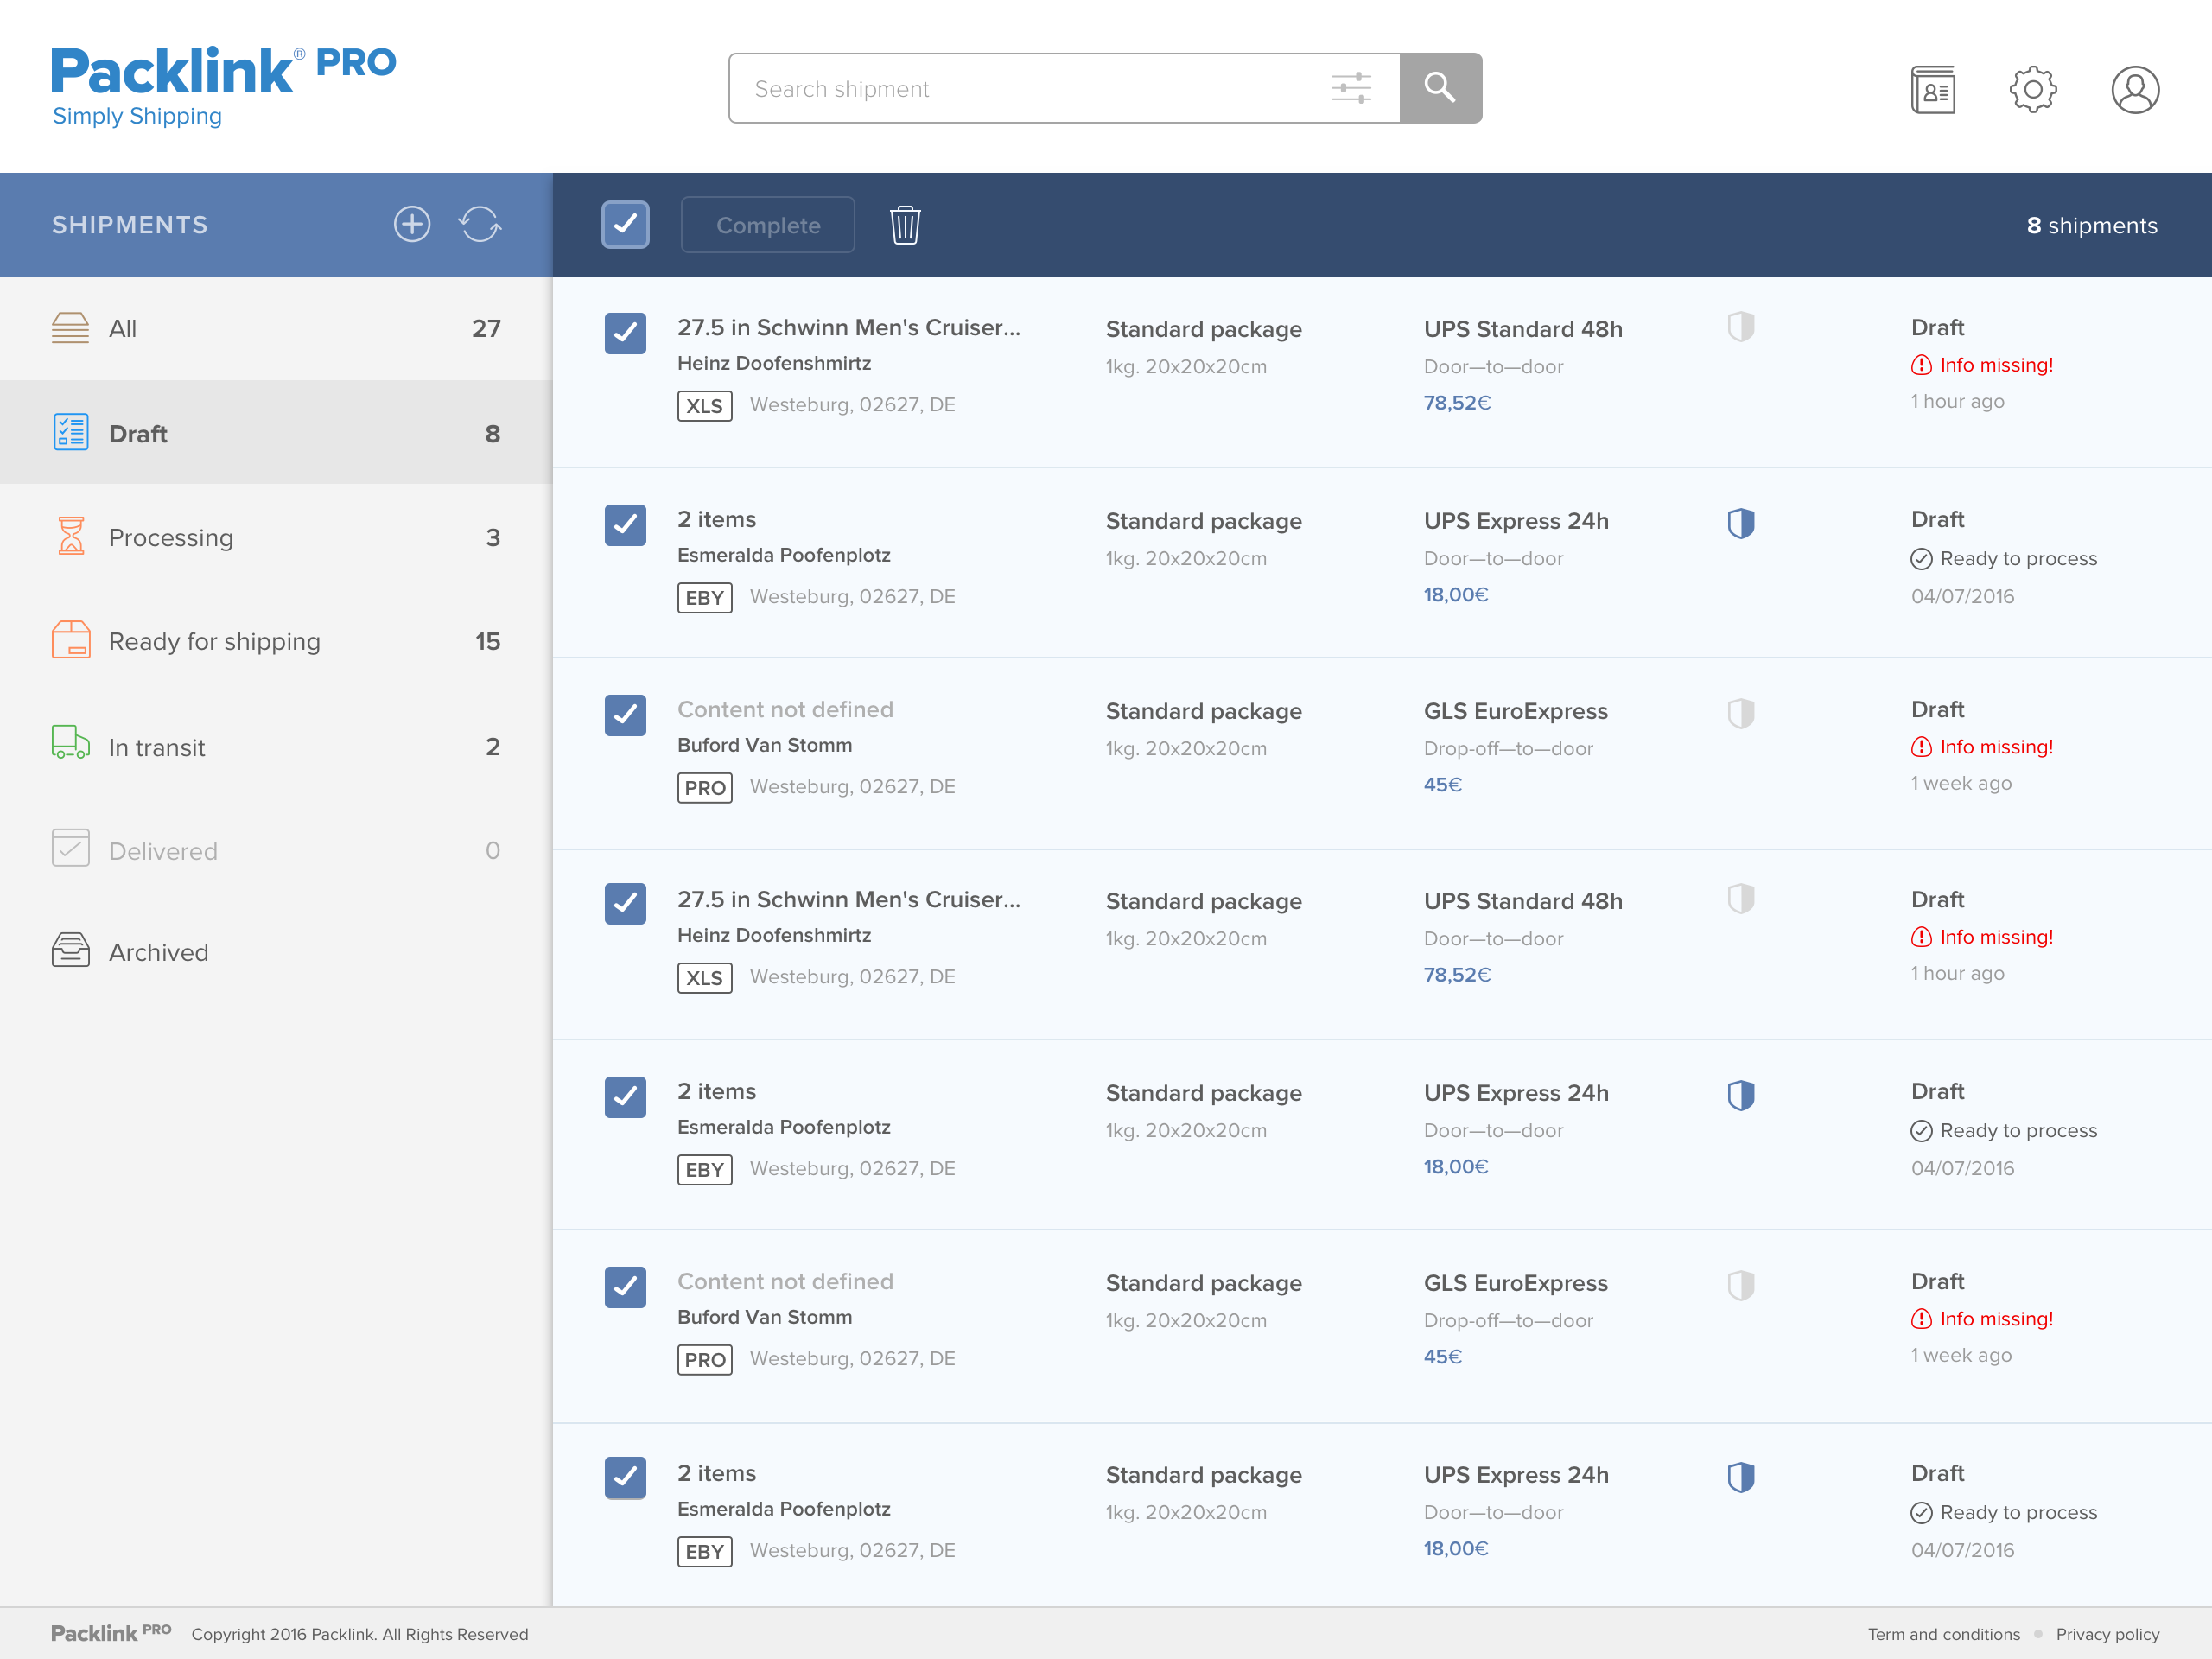Show Archived shipments
This screenshot has height=1659, width=2212.
tap(158, 952)
